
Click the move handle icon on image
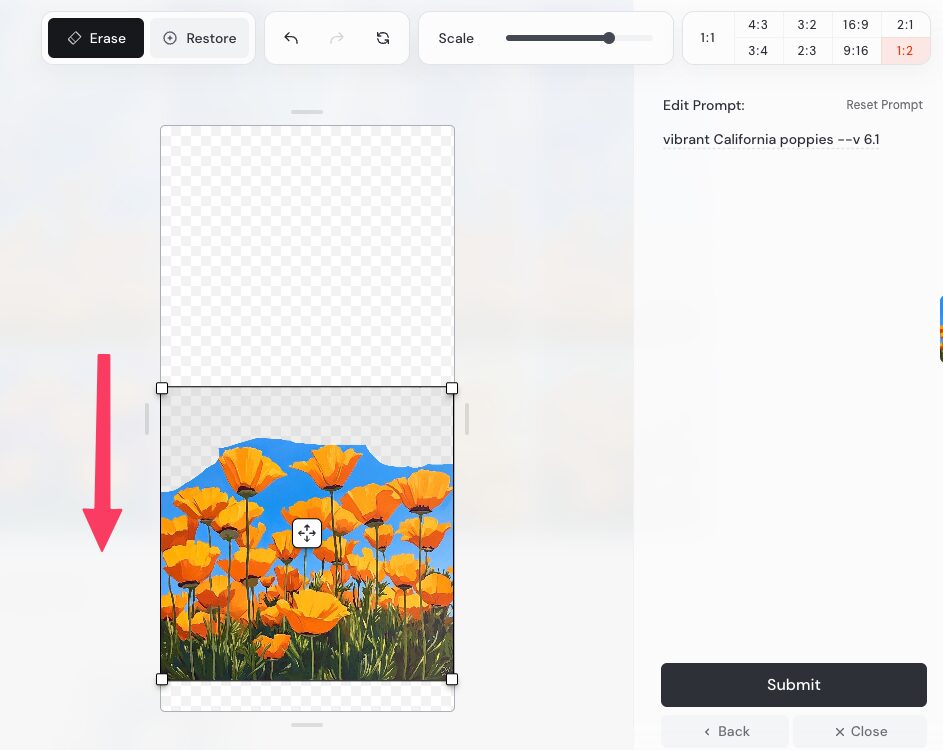pos(307,533)
